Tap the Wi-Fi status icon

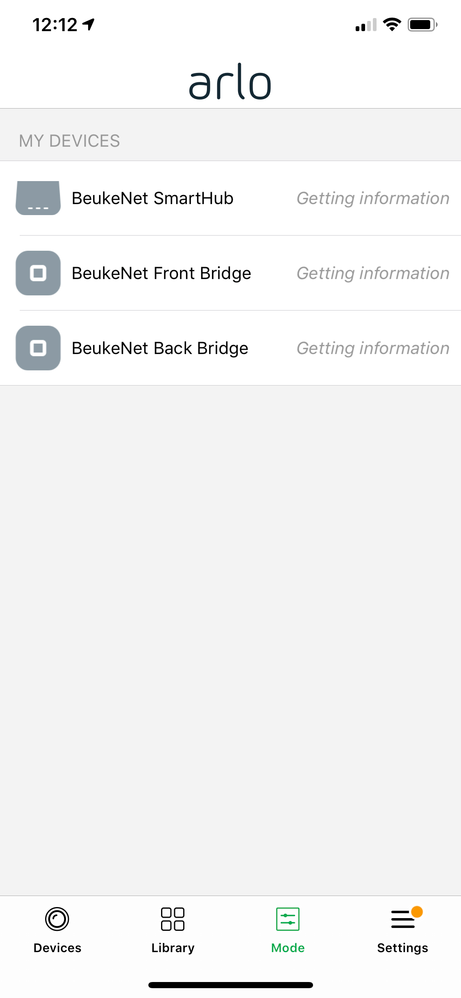click(392, 25)
